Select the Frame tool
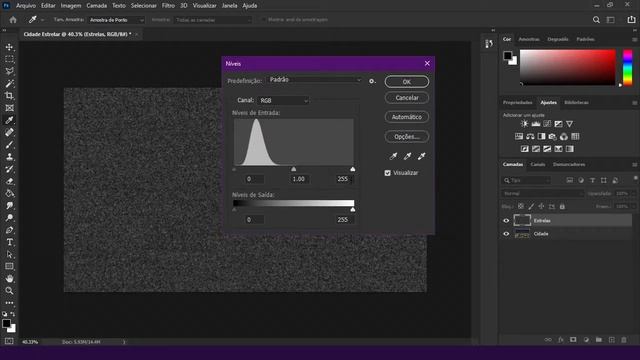 tap(9, 108)
